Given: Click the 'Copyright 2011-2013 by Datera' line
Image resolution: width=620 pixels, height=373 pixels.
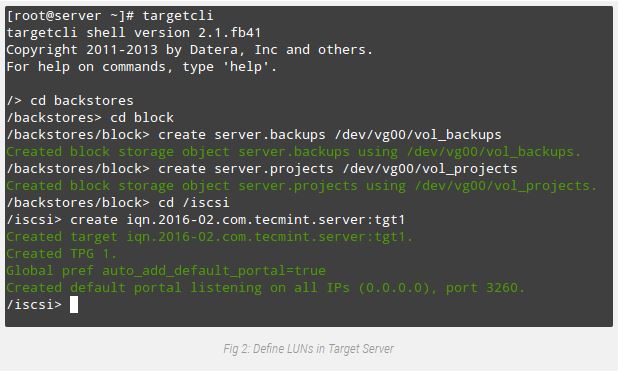Looking at the screenshot, I should click(189, 50).
